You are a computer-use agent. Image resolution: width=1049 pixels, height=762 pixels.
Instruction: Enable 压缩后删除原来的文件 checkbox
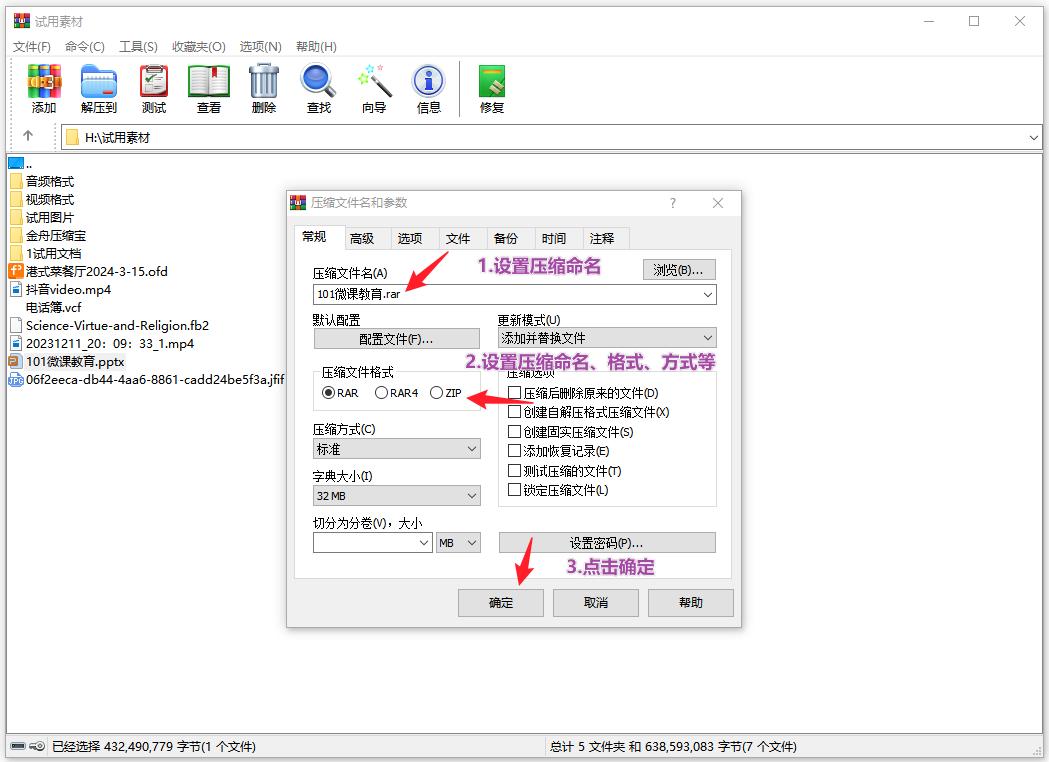[515, 393]
